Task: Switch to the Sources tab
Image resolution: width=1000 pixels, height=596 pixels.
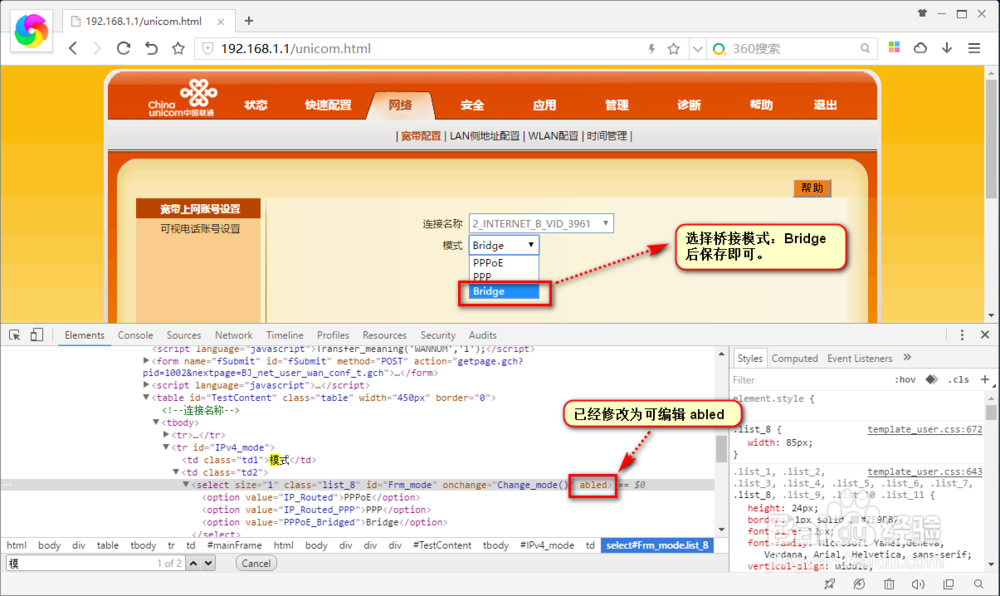Action: (184, 335)
